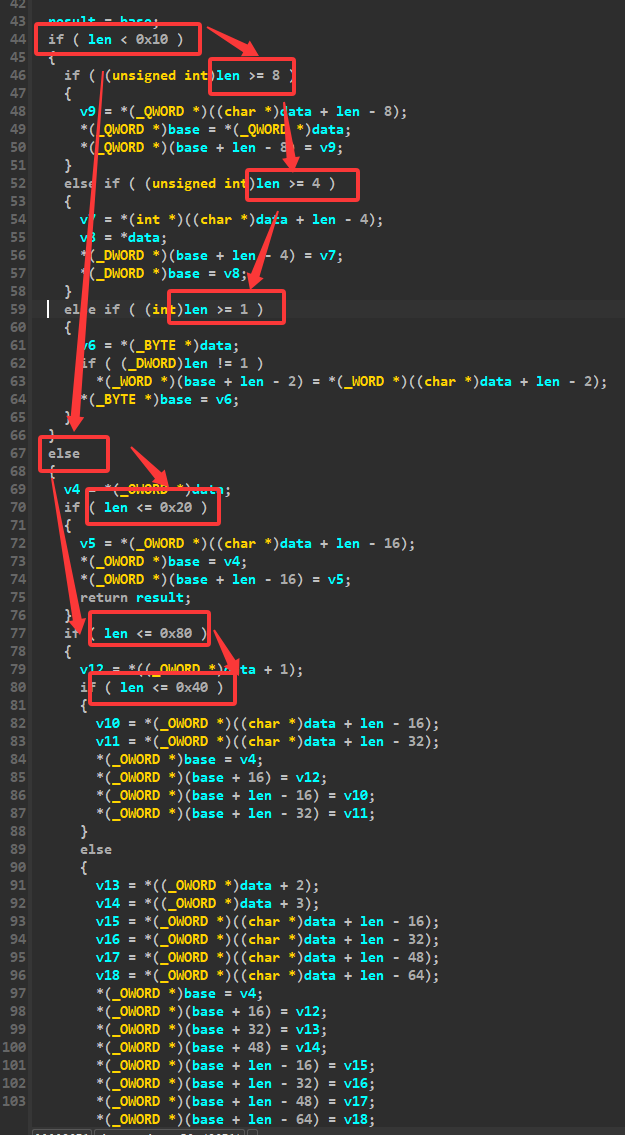Select '*(_OWORD *)(base + len - 16) = v10;'
Image resolution: width=625 pixels, height=1135 pixels.
coord(235,796)
